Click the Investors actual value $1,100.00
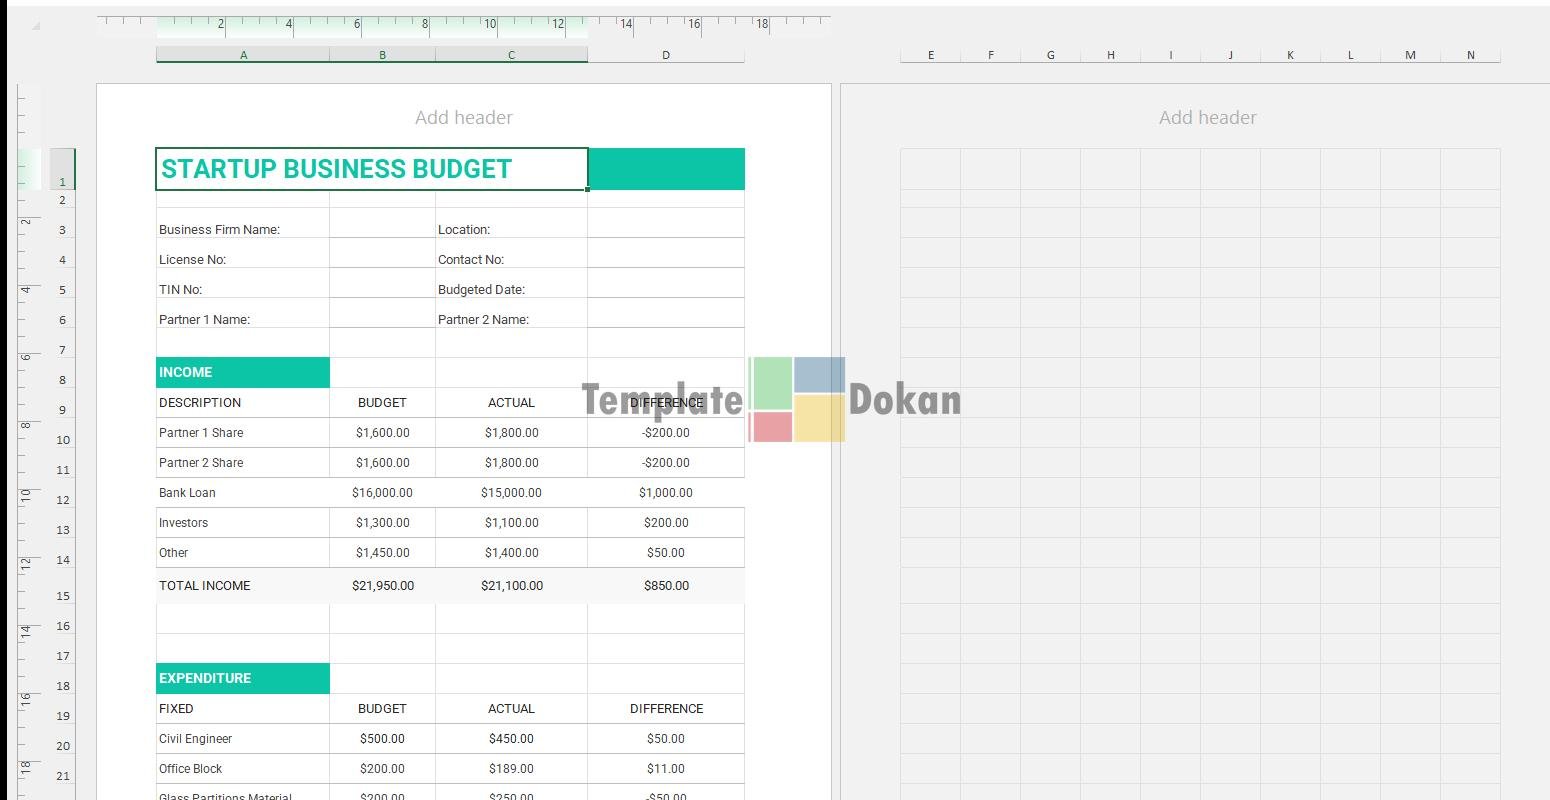This screenshot has width=1550, height=800. click(x=511, y=523)
